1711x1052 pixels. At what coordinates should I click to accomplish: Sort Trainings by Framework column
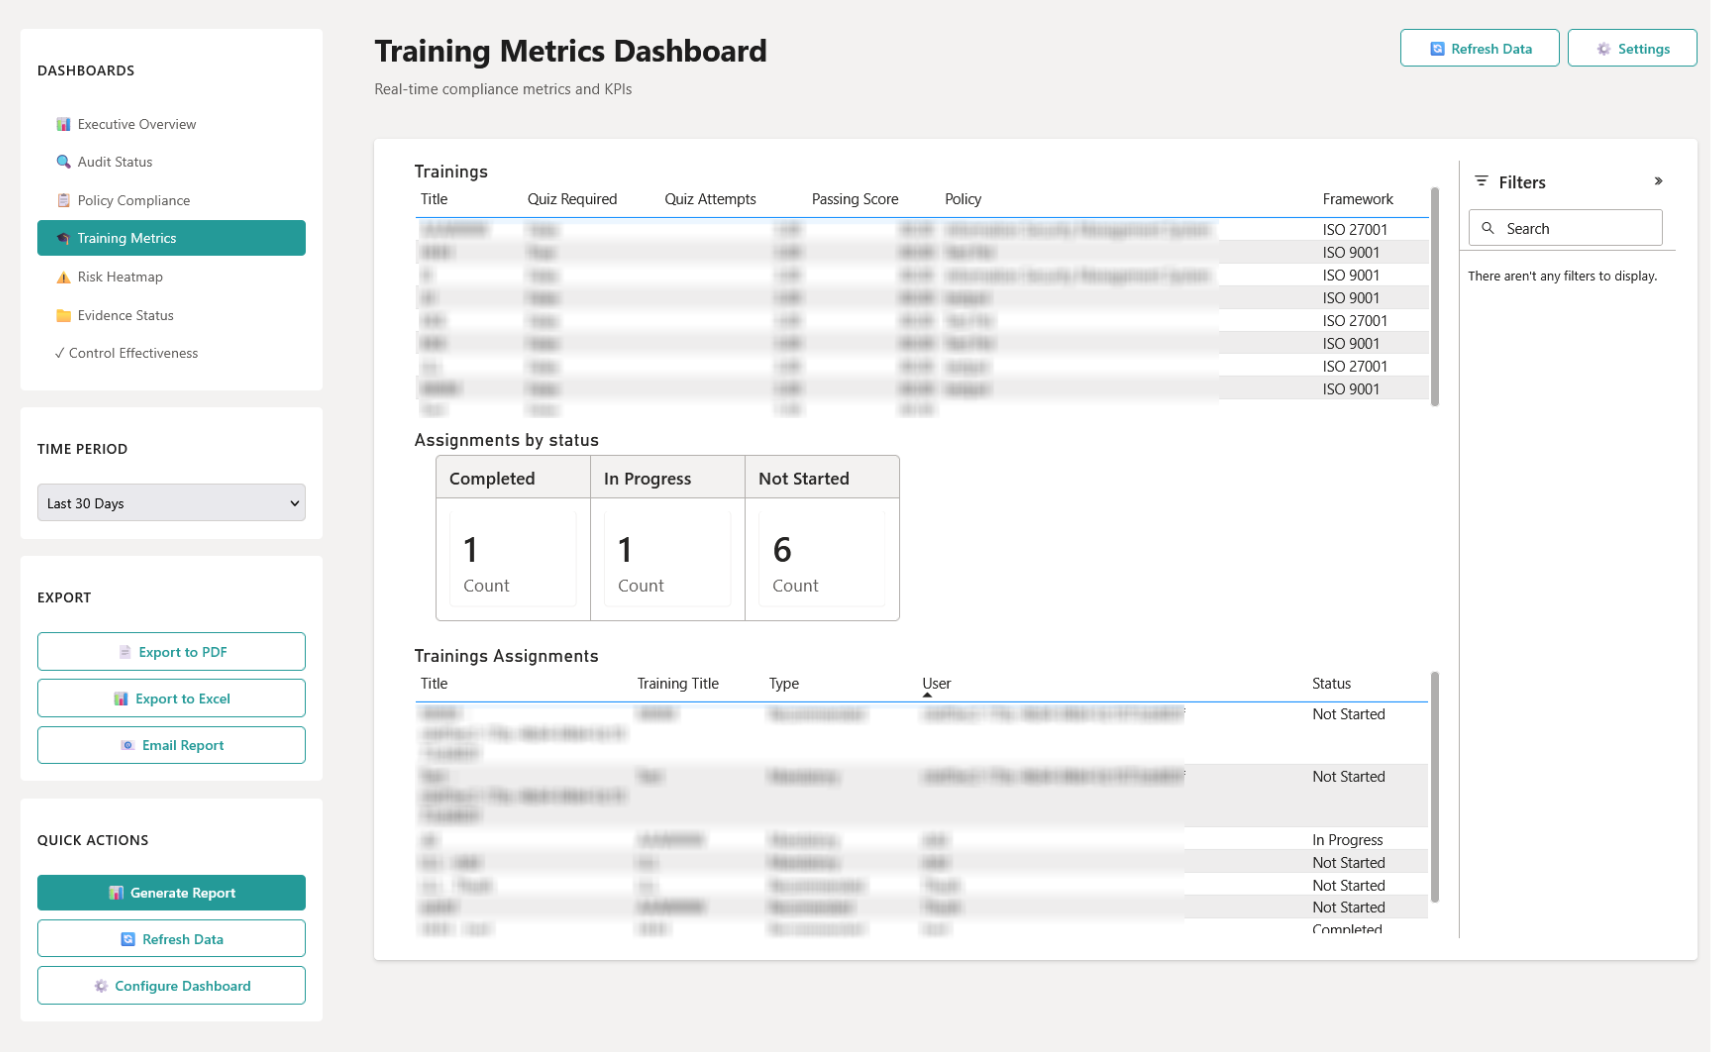[1358, 199]
